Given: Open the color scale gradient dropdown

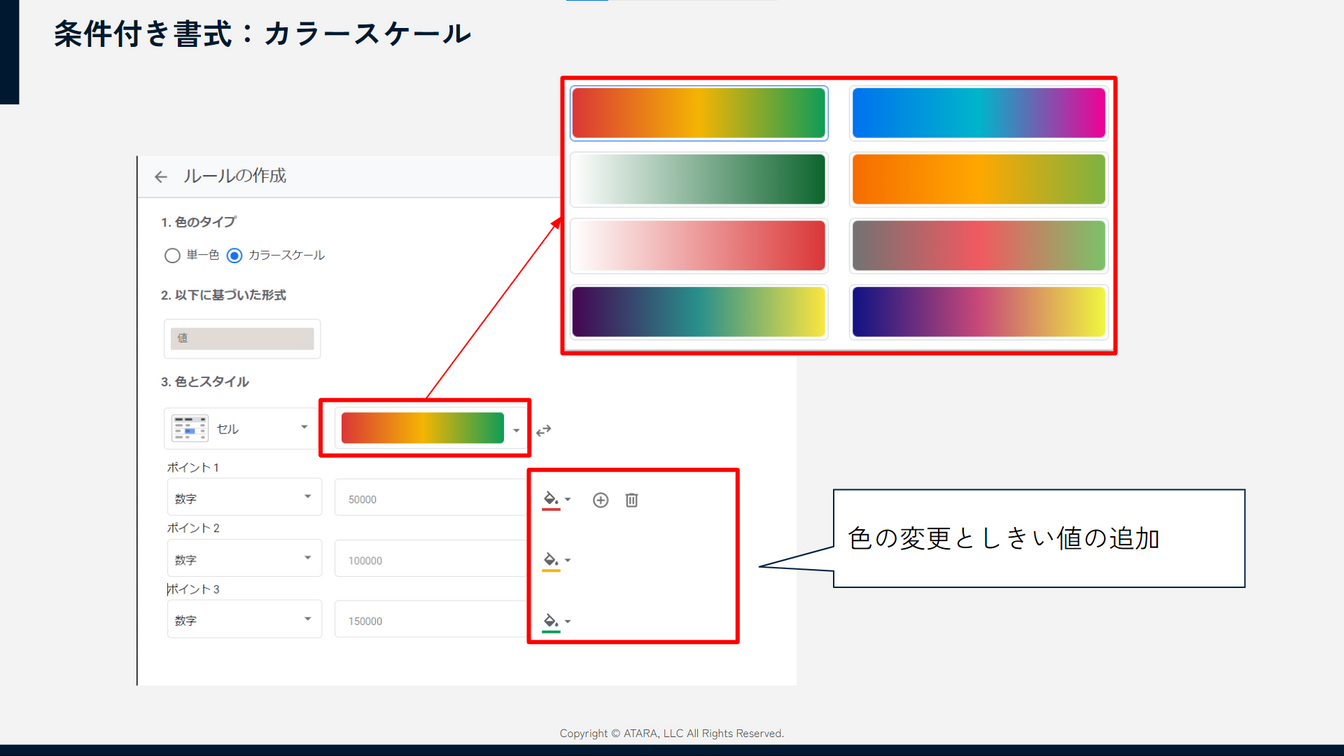Looking at the screenshot, I should point(430,429).
